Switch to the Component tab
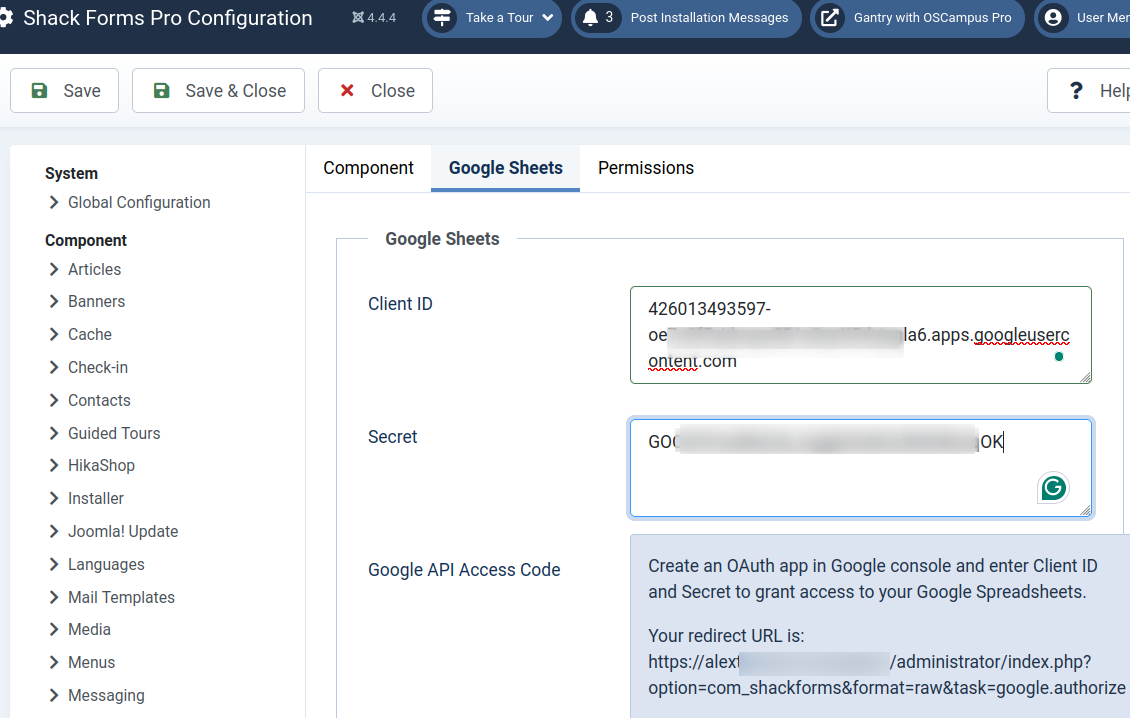 [x=368, y=168]
